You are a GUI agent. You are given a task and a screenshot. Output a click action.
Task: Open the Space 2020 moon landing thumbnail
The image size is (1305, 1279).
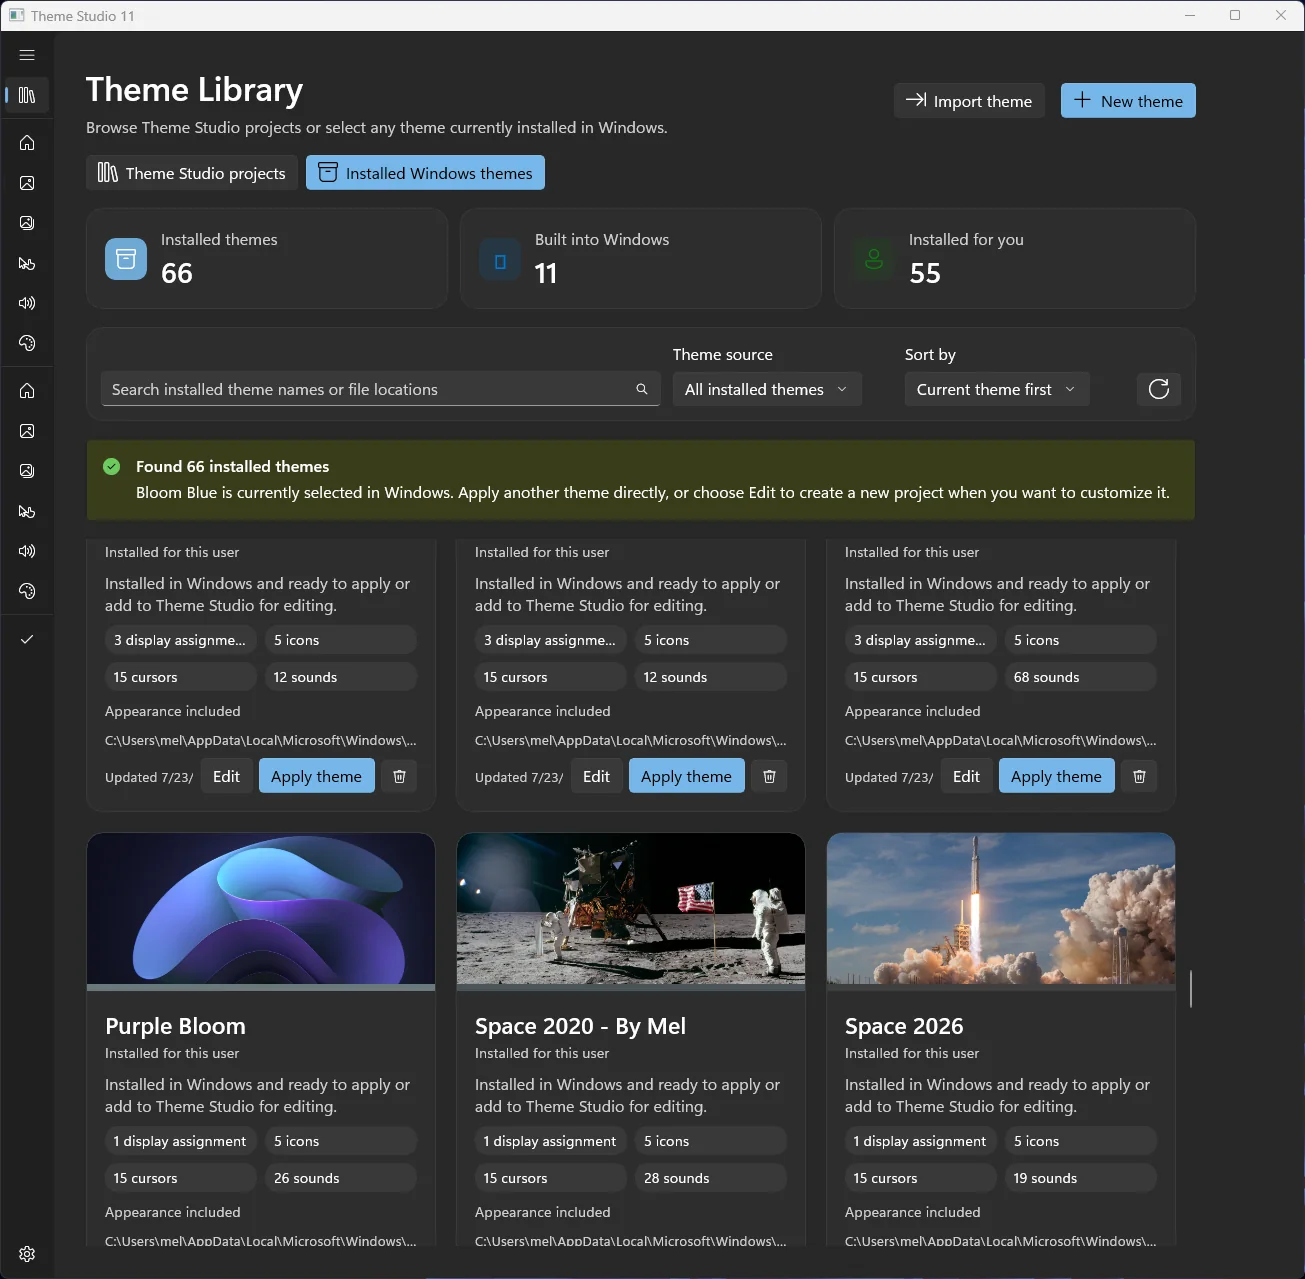[x=631, y=909]
